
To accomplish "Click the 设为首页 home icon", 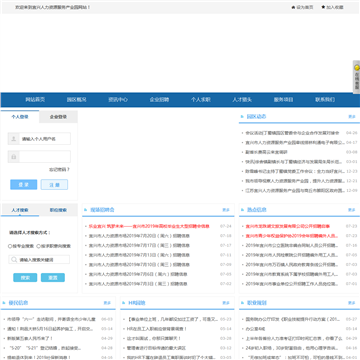I will (293, 7).
